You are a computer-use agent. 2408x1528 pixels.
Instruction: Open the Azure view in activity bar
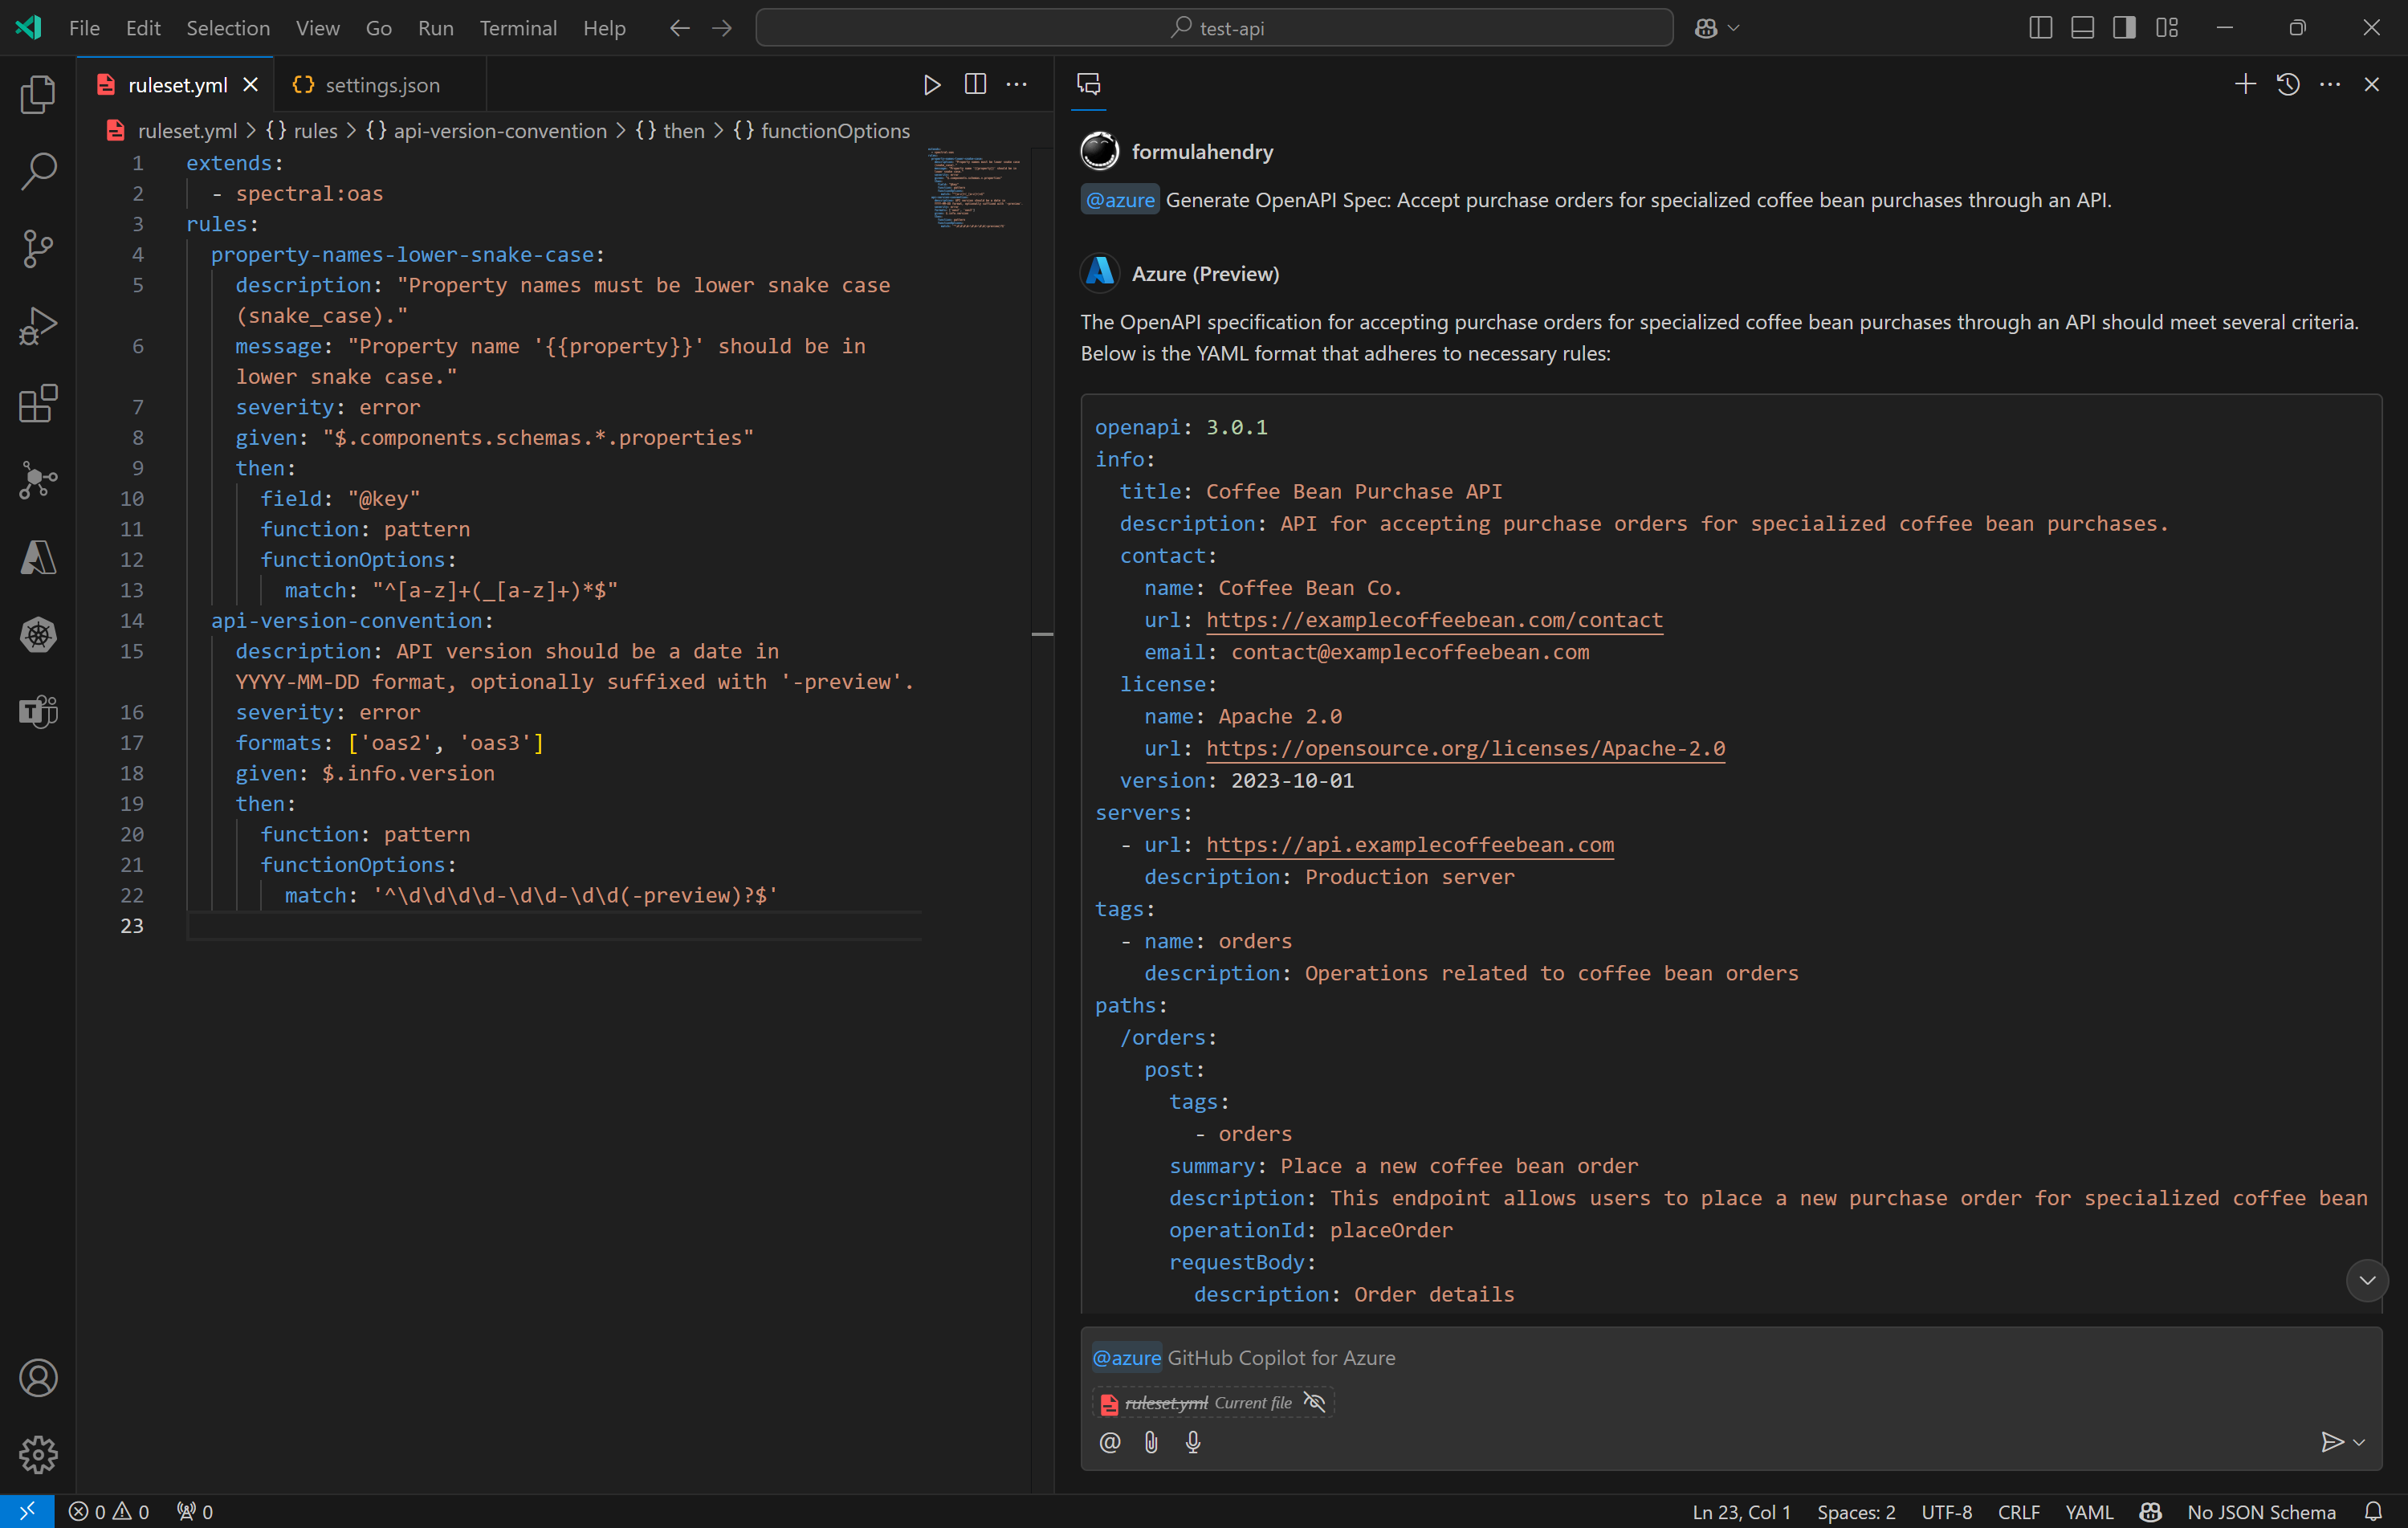[38, 557]
